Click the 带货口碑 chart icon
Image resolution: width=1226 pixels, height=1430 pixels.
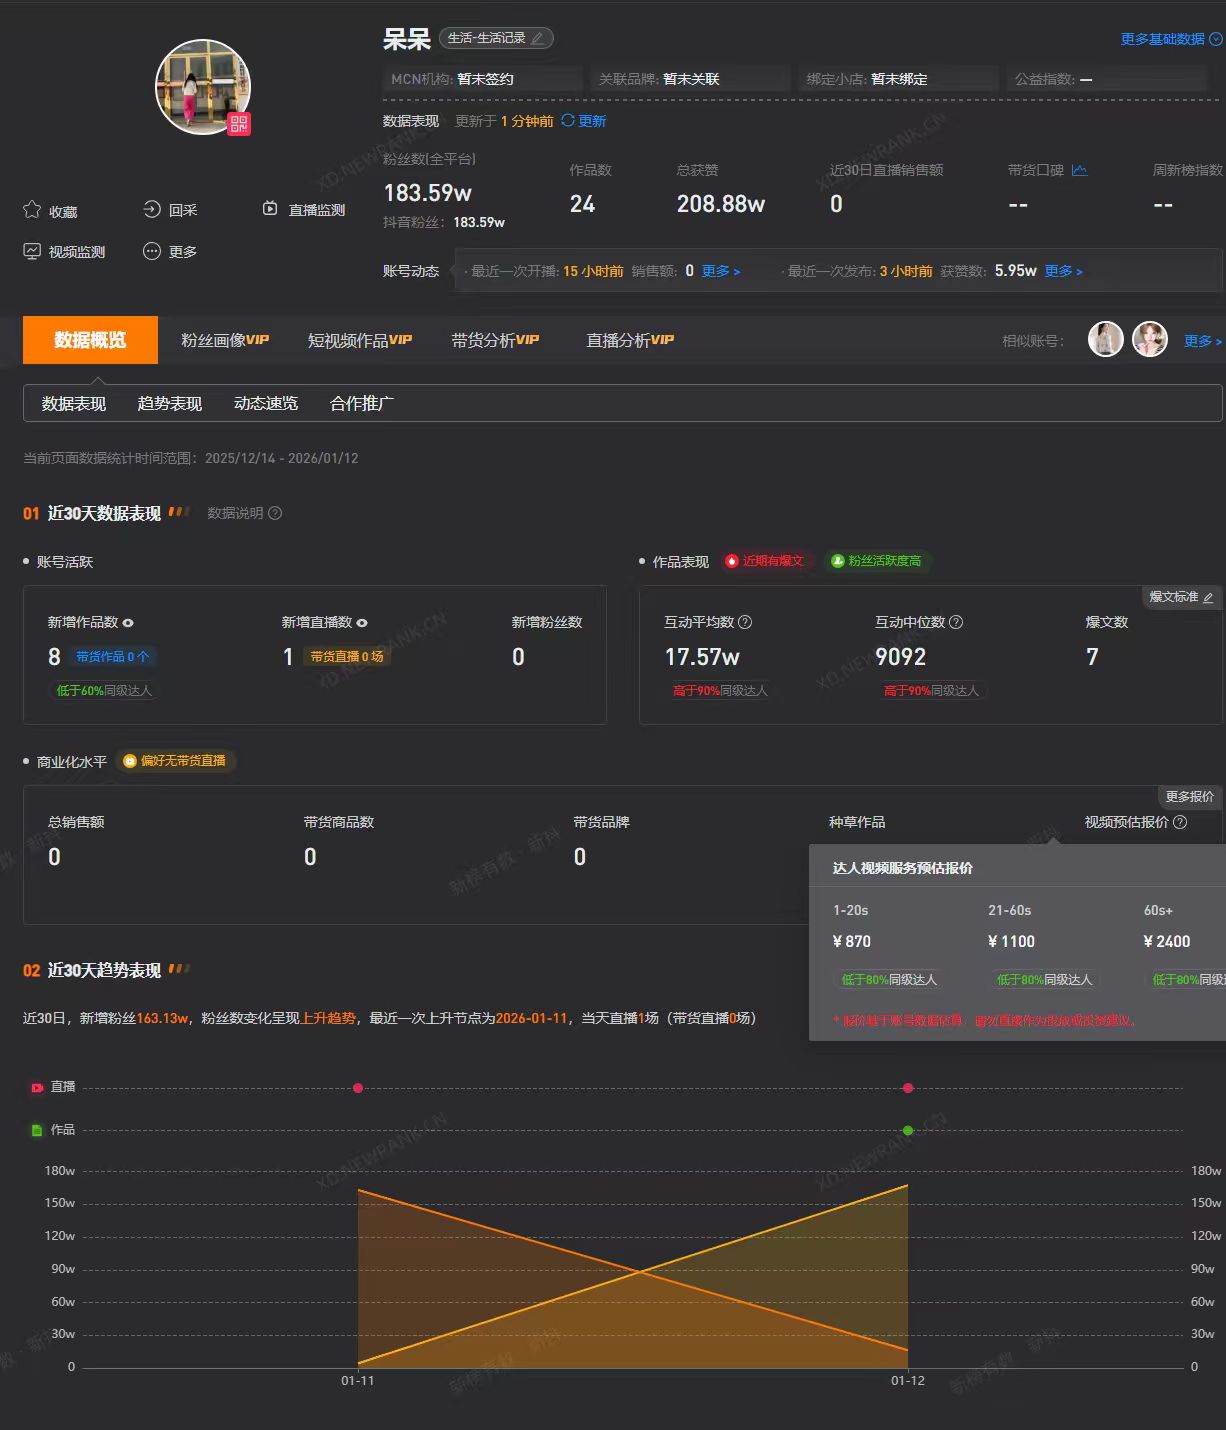pos(1079,170)
